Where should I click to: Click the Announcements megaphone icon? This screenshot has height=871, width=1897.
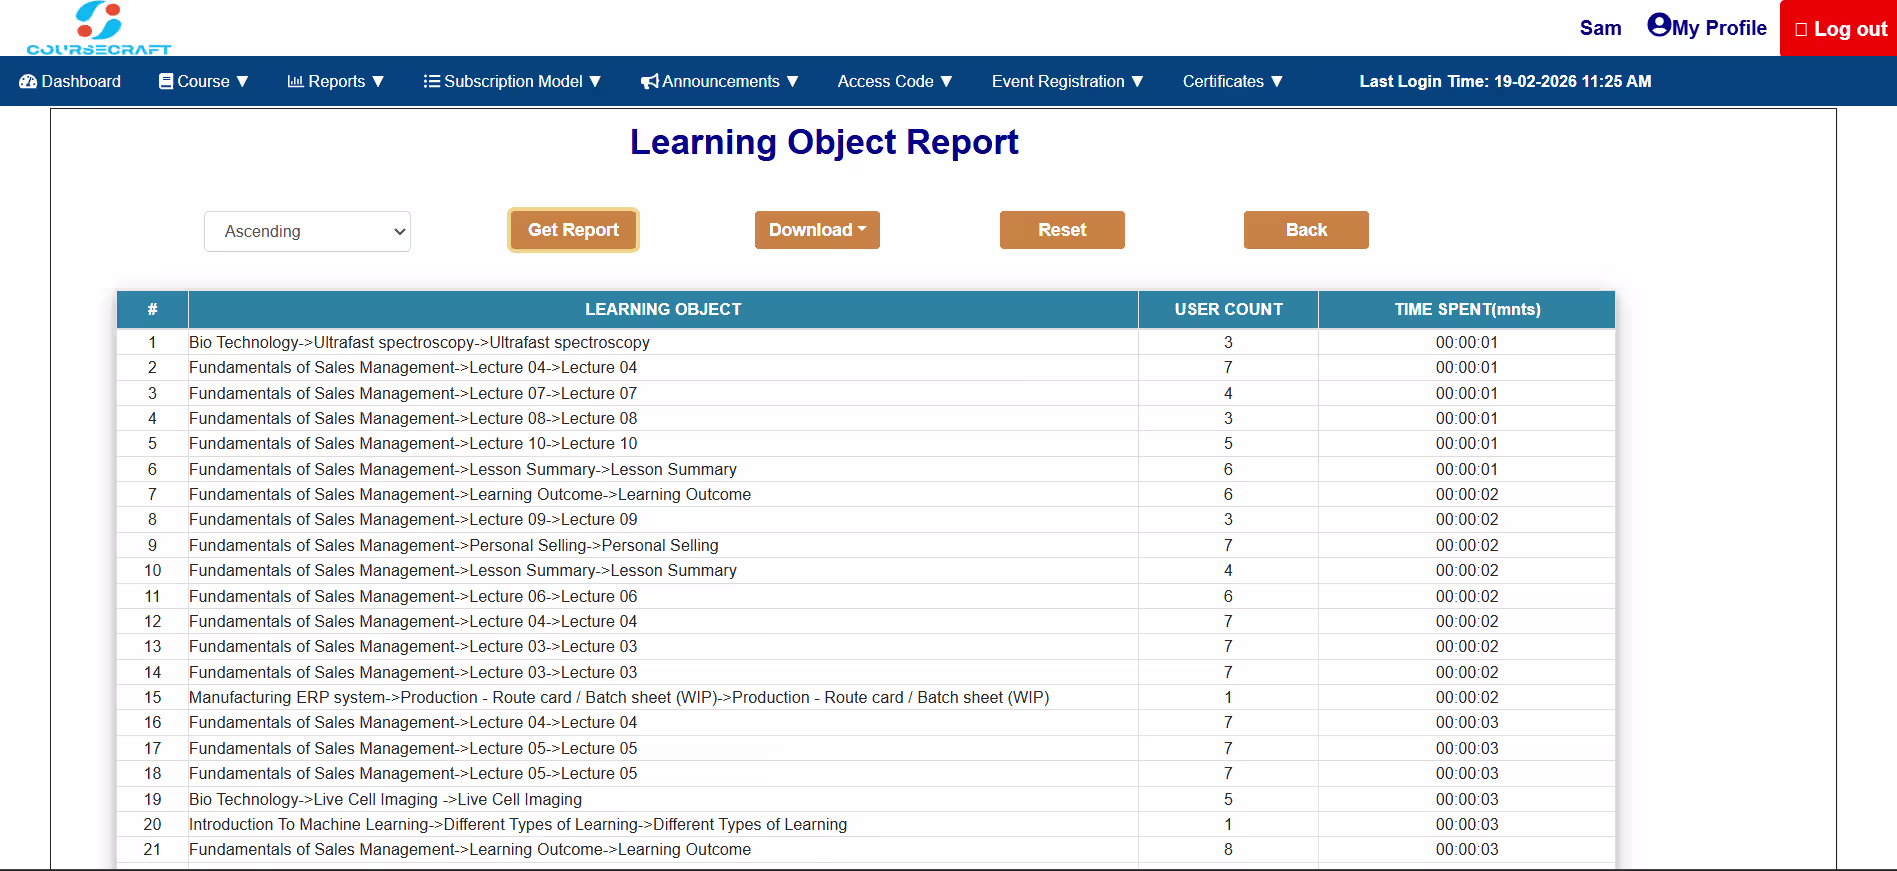(x=650, y=81)
